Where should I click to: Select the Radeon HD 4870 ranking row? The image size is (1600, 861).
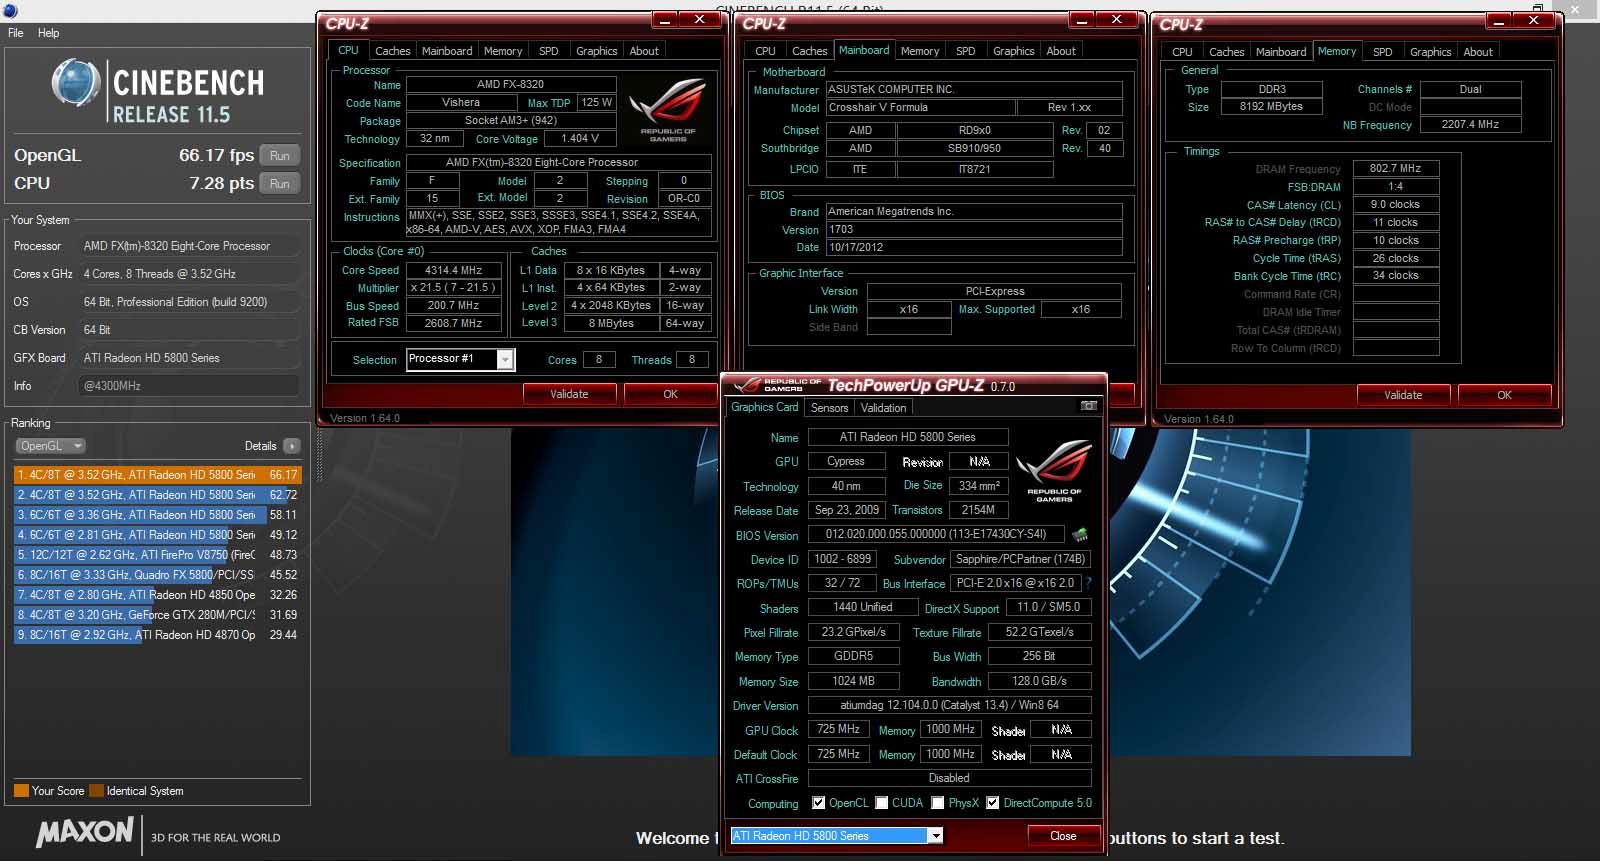tap(156, 635)
